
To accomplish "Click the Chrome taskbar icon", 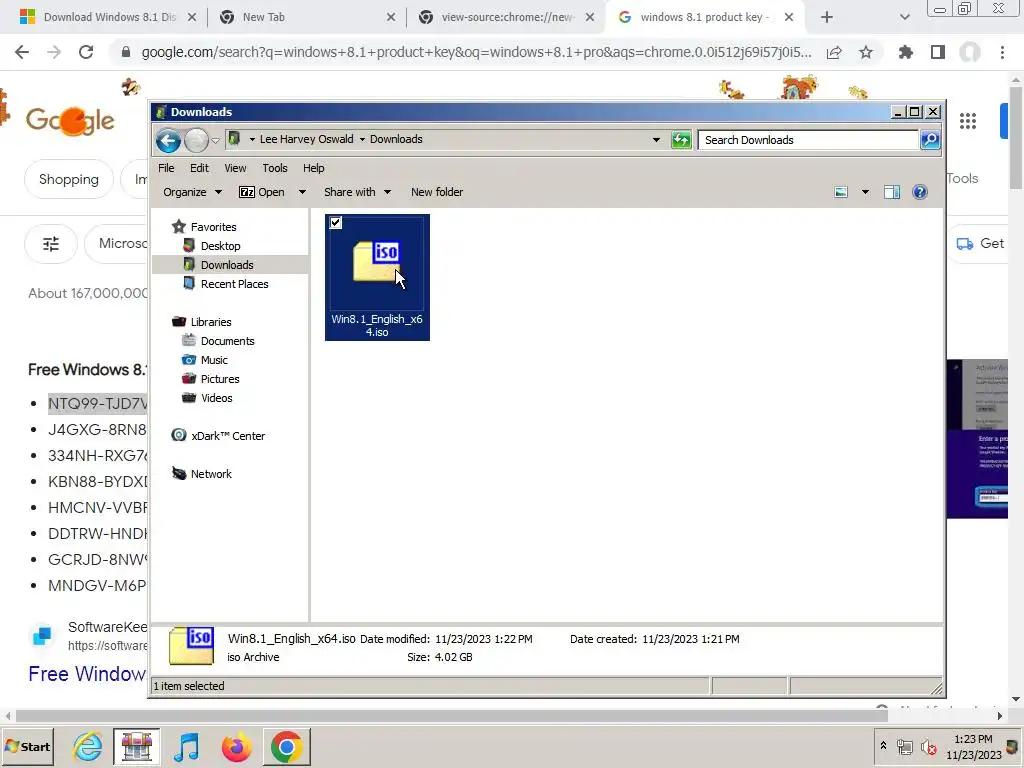I will click(x=287, y=746).
